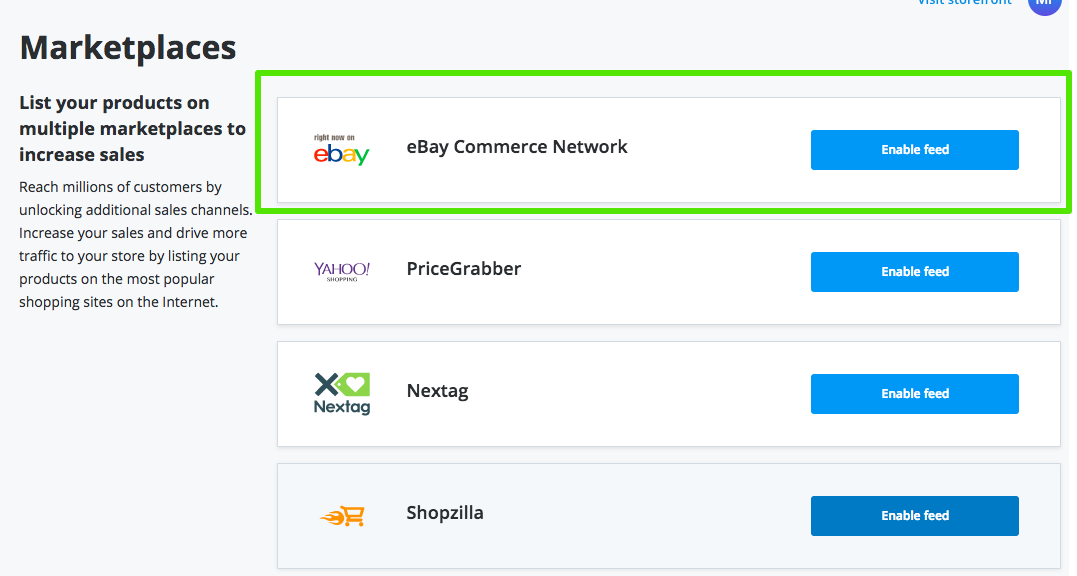Select the eBay Commerce Network title
This screenshot has width=1077, height=576.
click(x=517, y=147)
